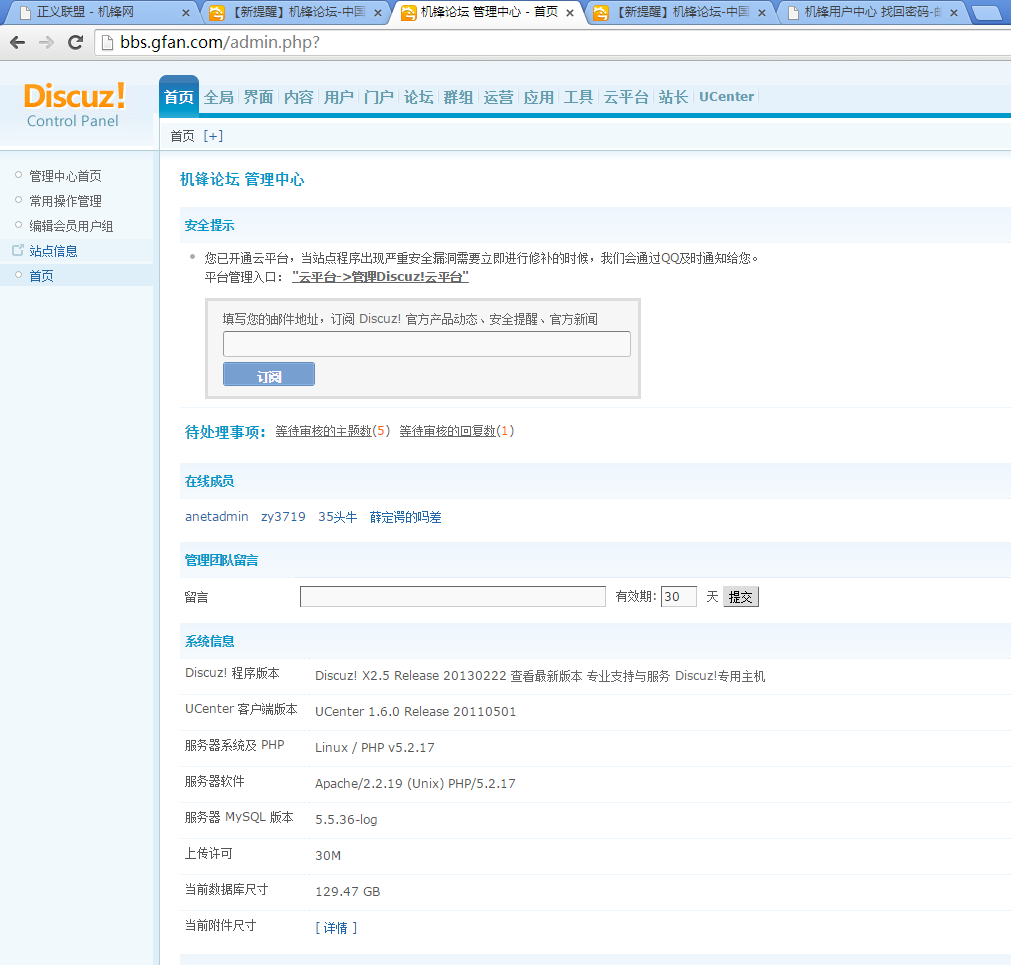Switch to 机锋用户中心 找回密码 tab
The width and height of the screenshot is (1011, 965).
(x=872, y=12)
